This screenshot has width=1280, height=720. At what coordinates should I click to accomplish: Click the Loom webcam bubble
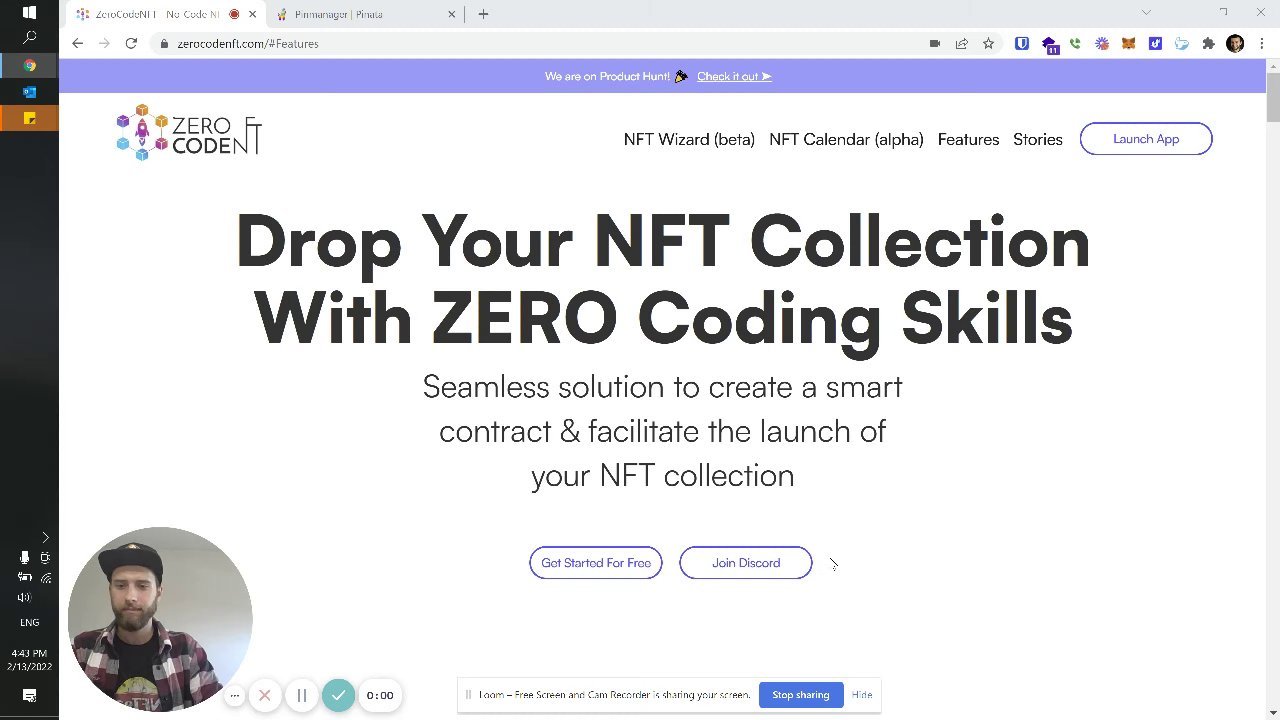[160, 618]
